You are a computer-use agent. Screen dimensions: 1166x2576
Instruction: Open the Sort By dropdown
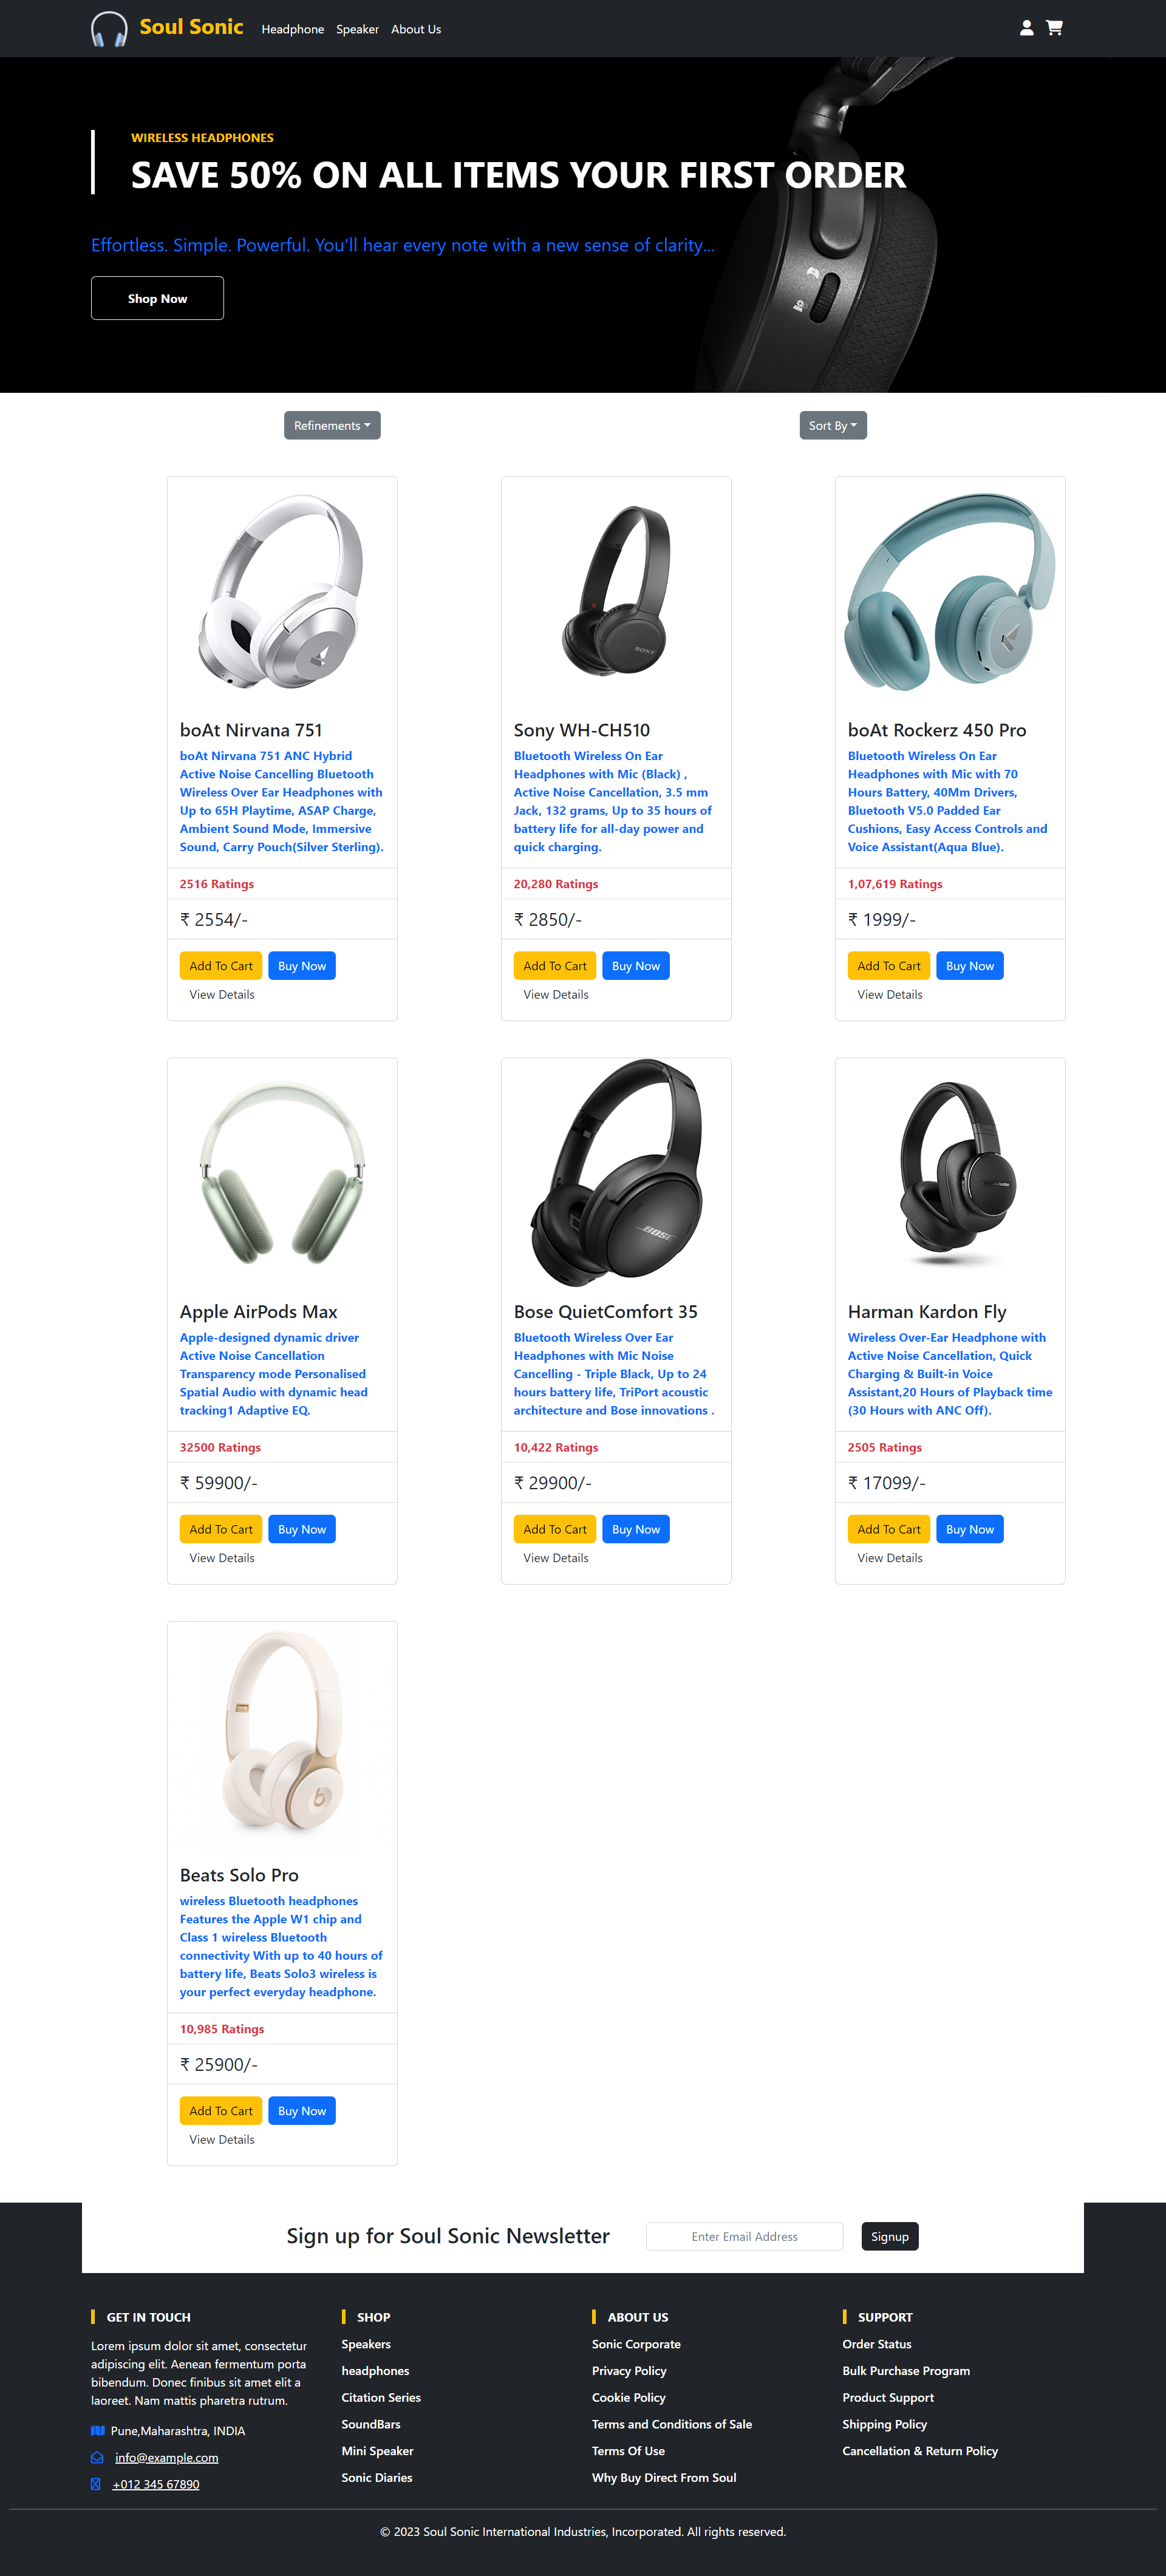833,425
